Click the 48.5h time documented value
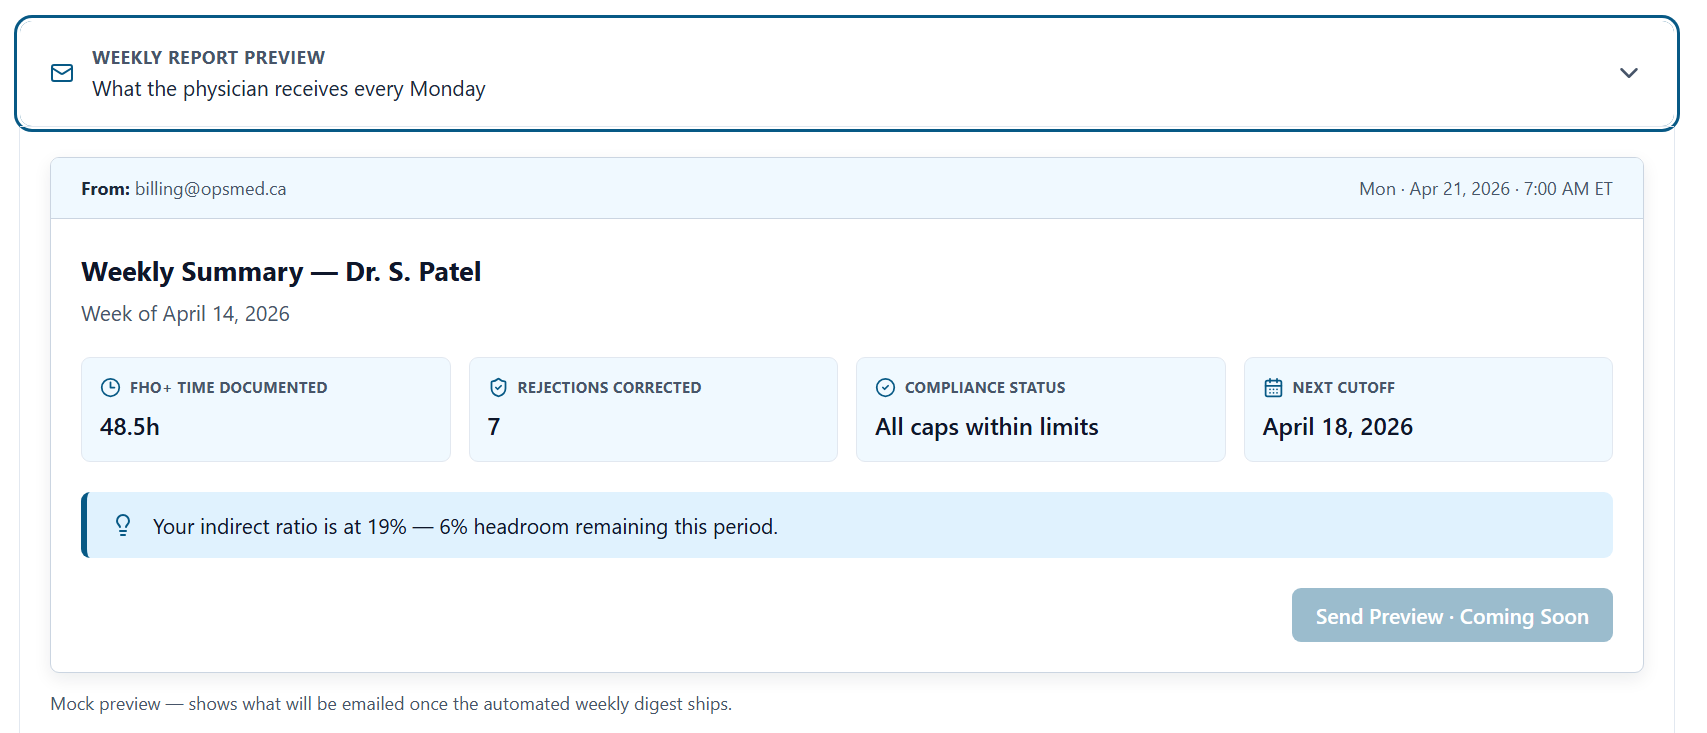Image resolution: width=1707 pixels, height=733 pixels. pos(130,427)
